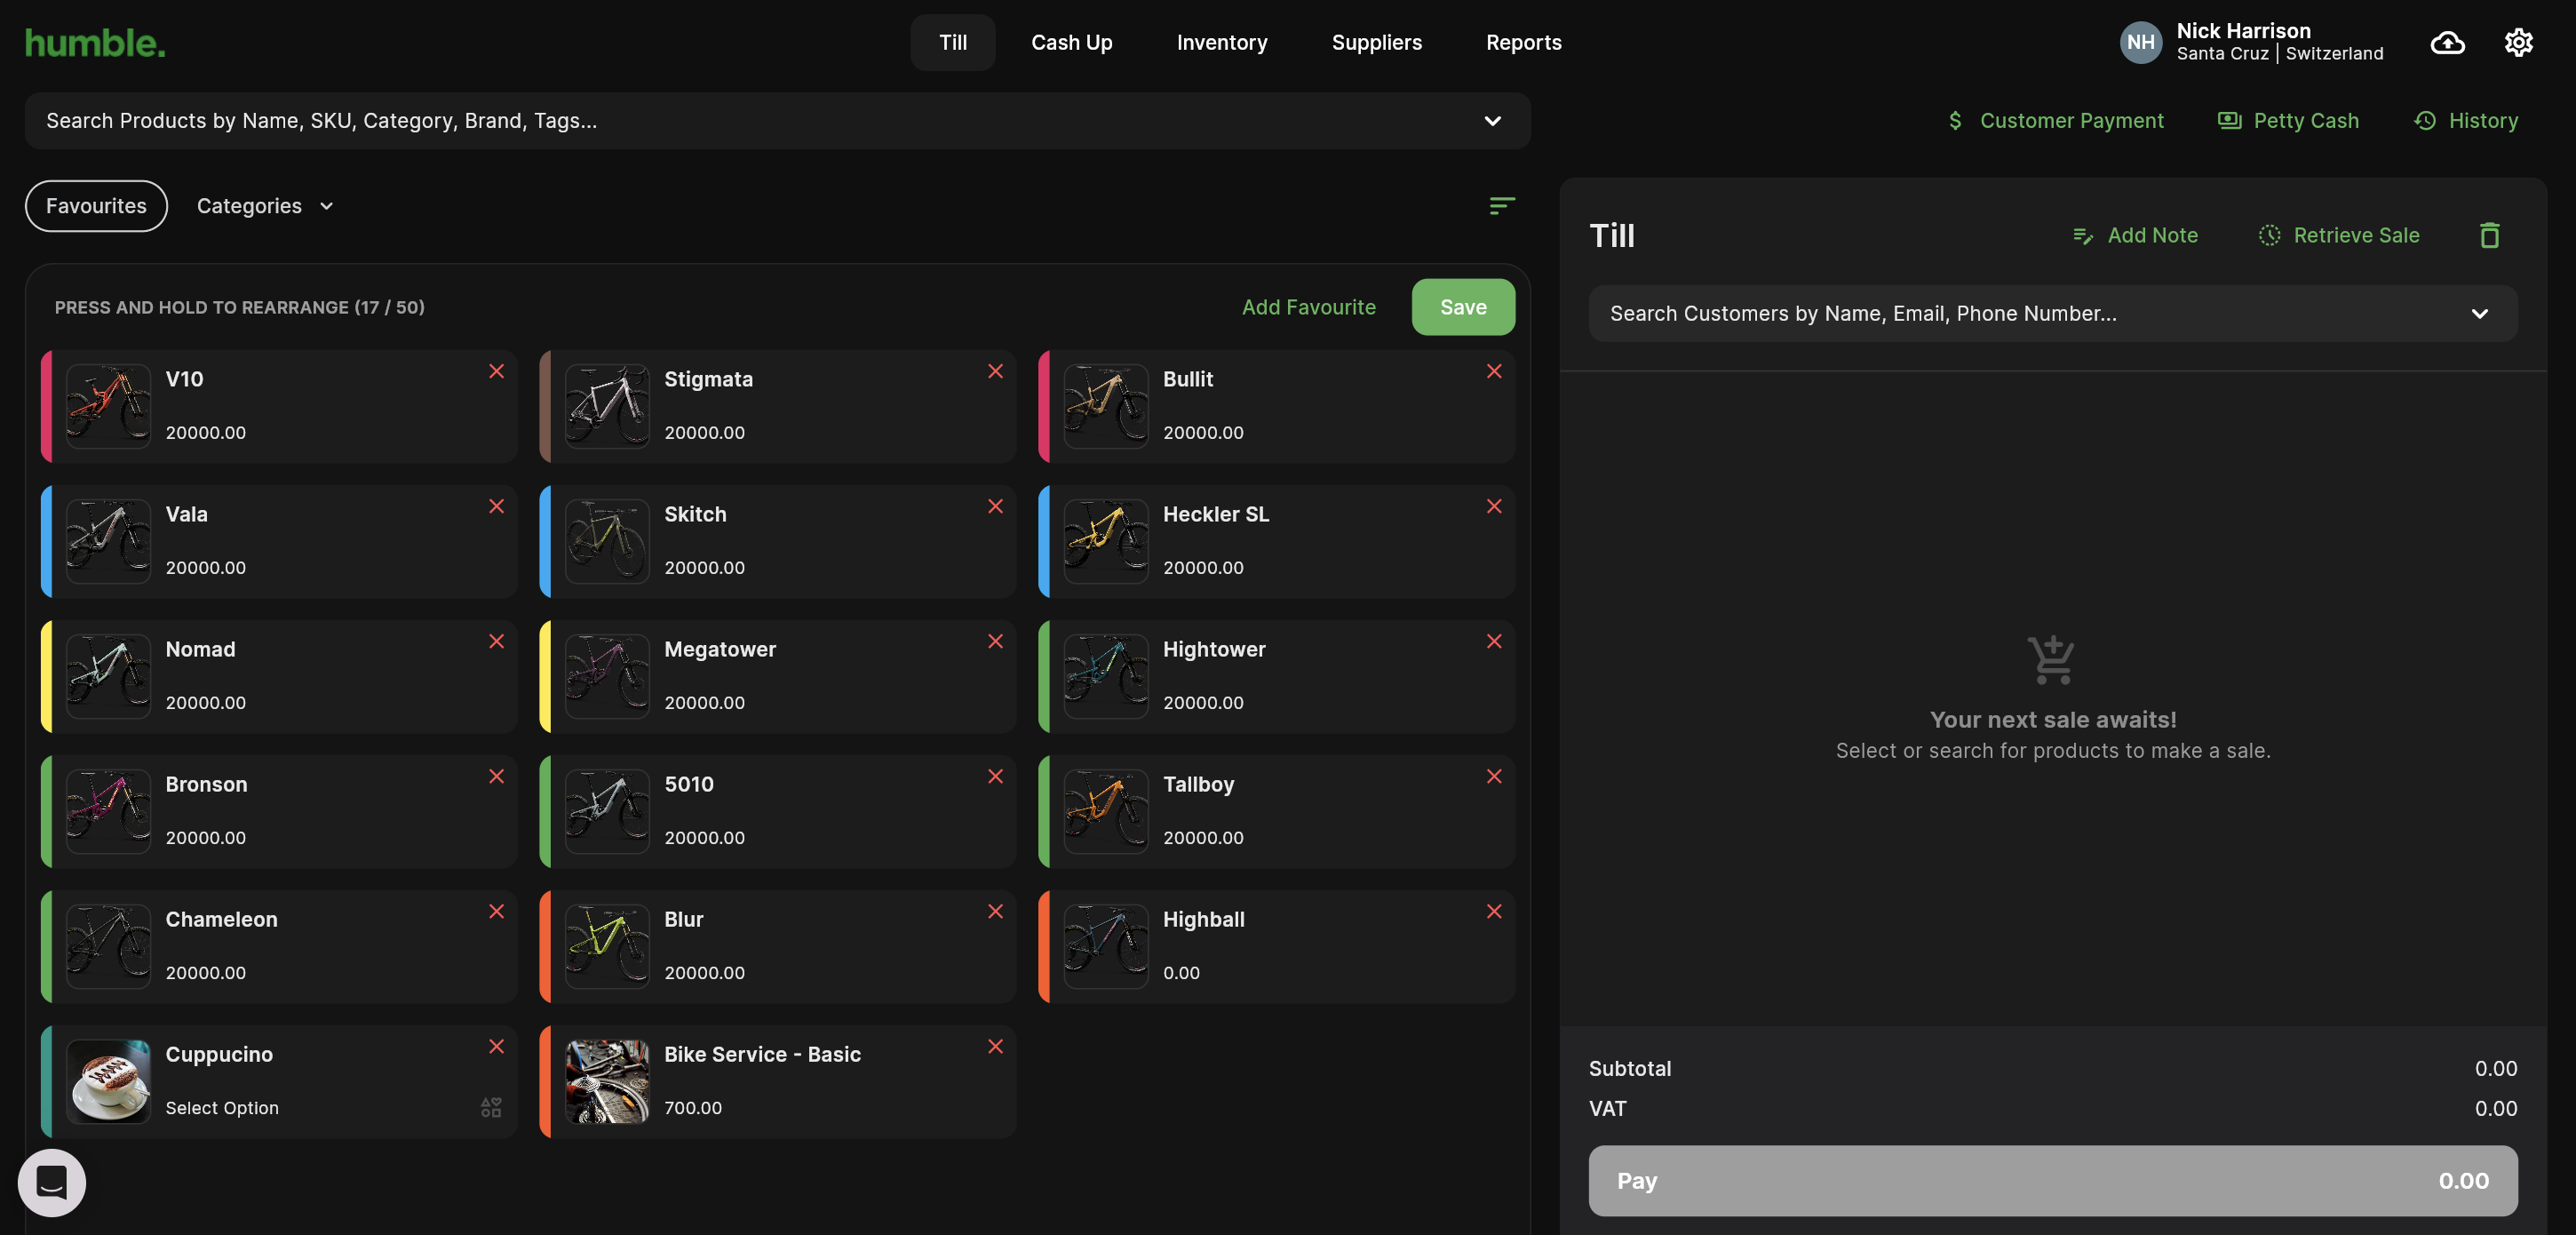Screen dimensions: 2576x1235
Task: Remove Hightower from favourites
Action: (x=1493, y=641)
